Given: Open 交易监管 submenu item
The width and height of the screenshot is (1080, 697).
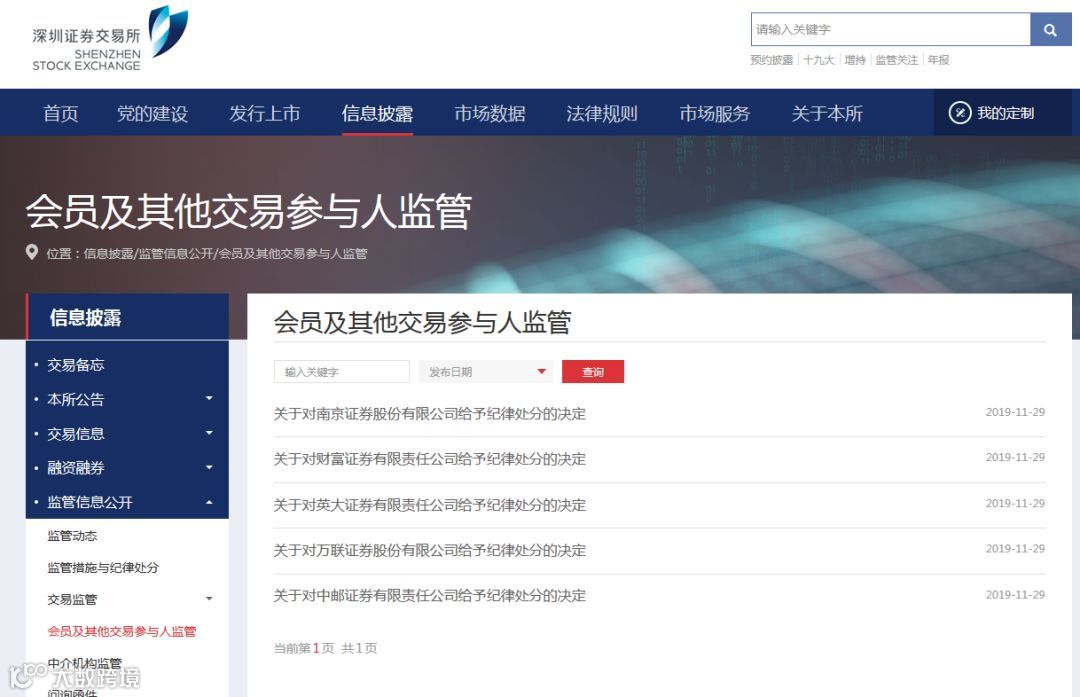Looking at the screenshot, I should point(72,599).
